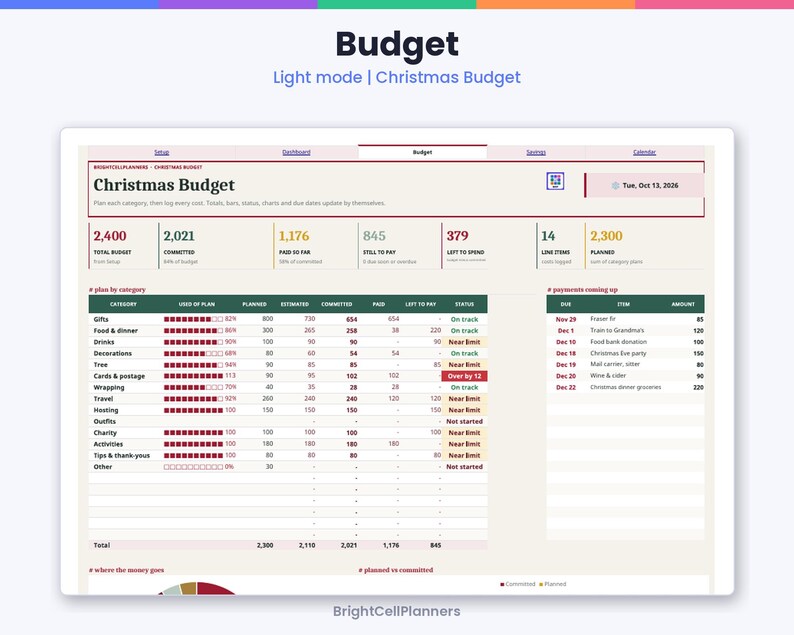Go to the Savings tab
The height and width of the screenshot is (635, 794).
(x=536, y=152)
